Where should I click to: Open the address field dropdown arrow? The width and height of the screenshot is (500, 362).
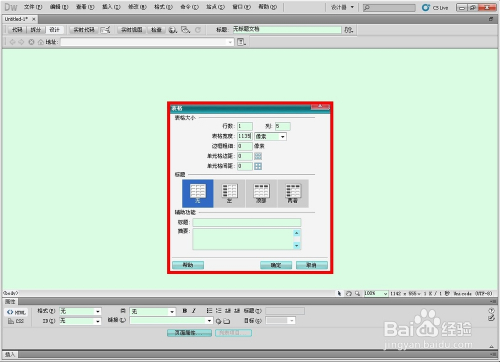(230, 42)
